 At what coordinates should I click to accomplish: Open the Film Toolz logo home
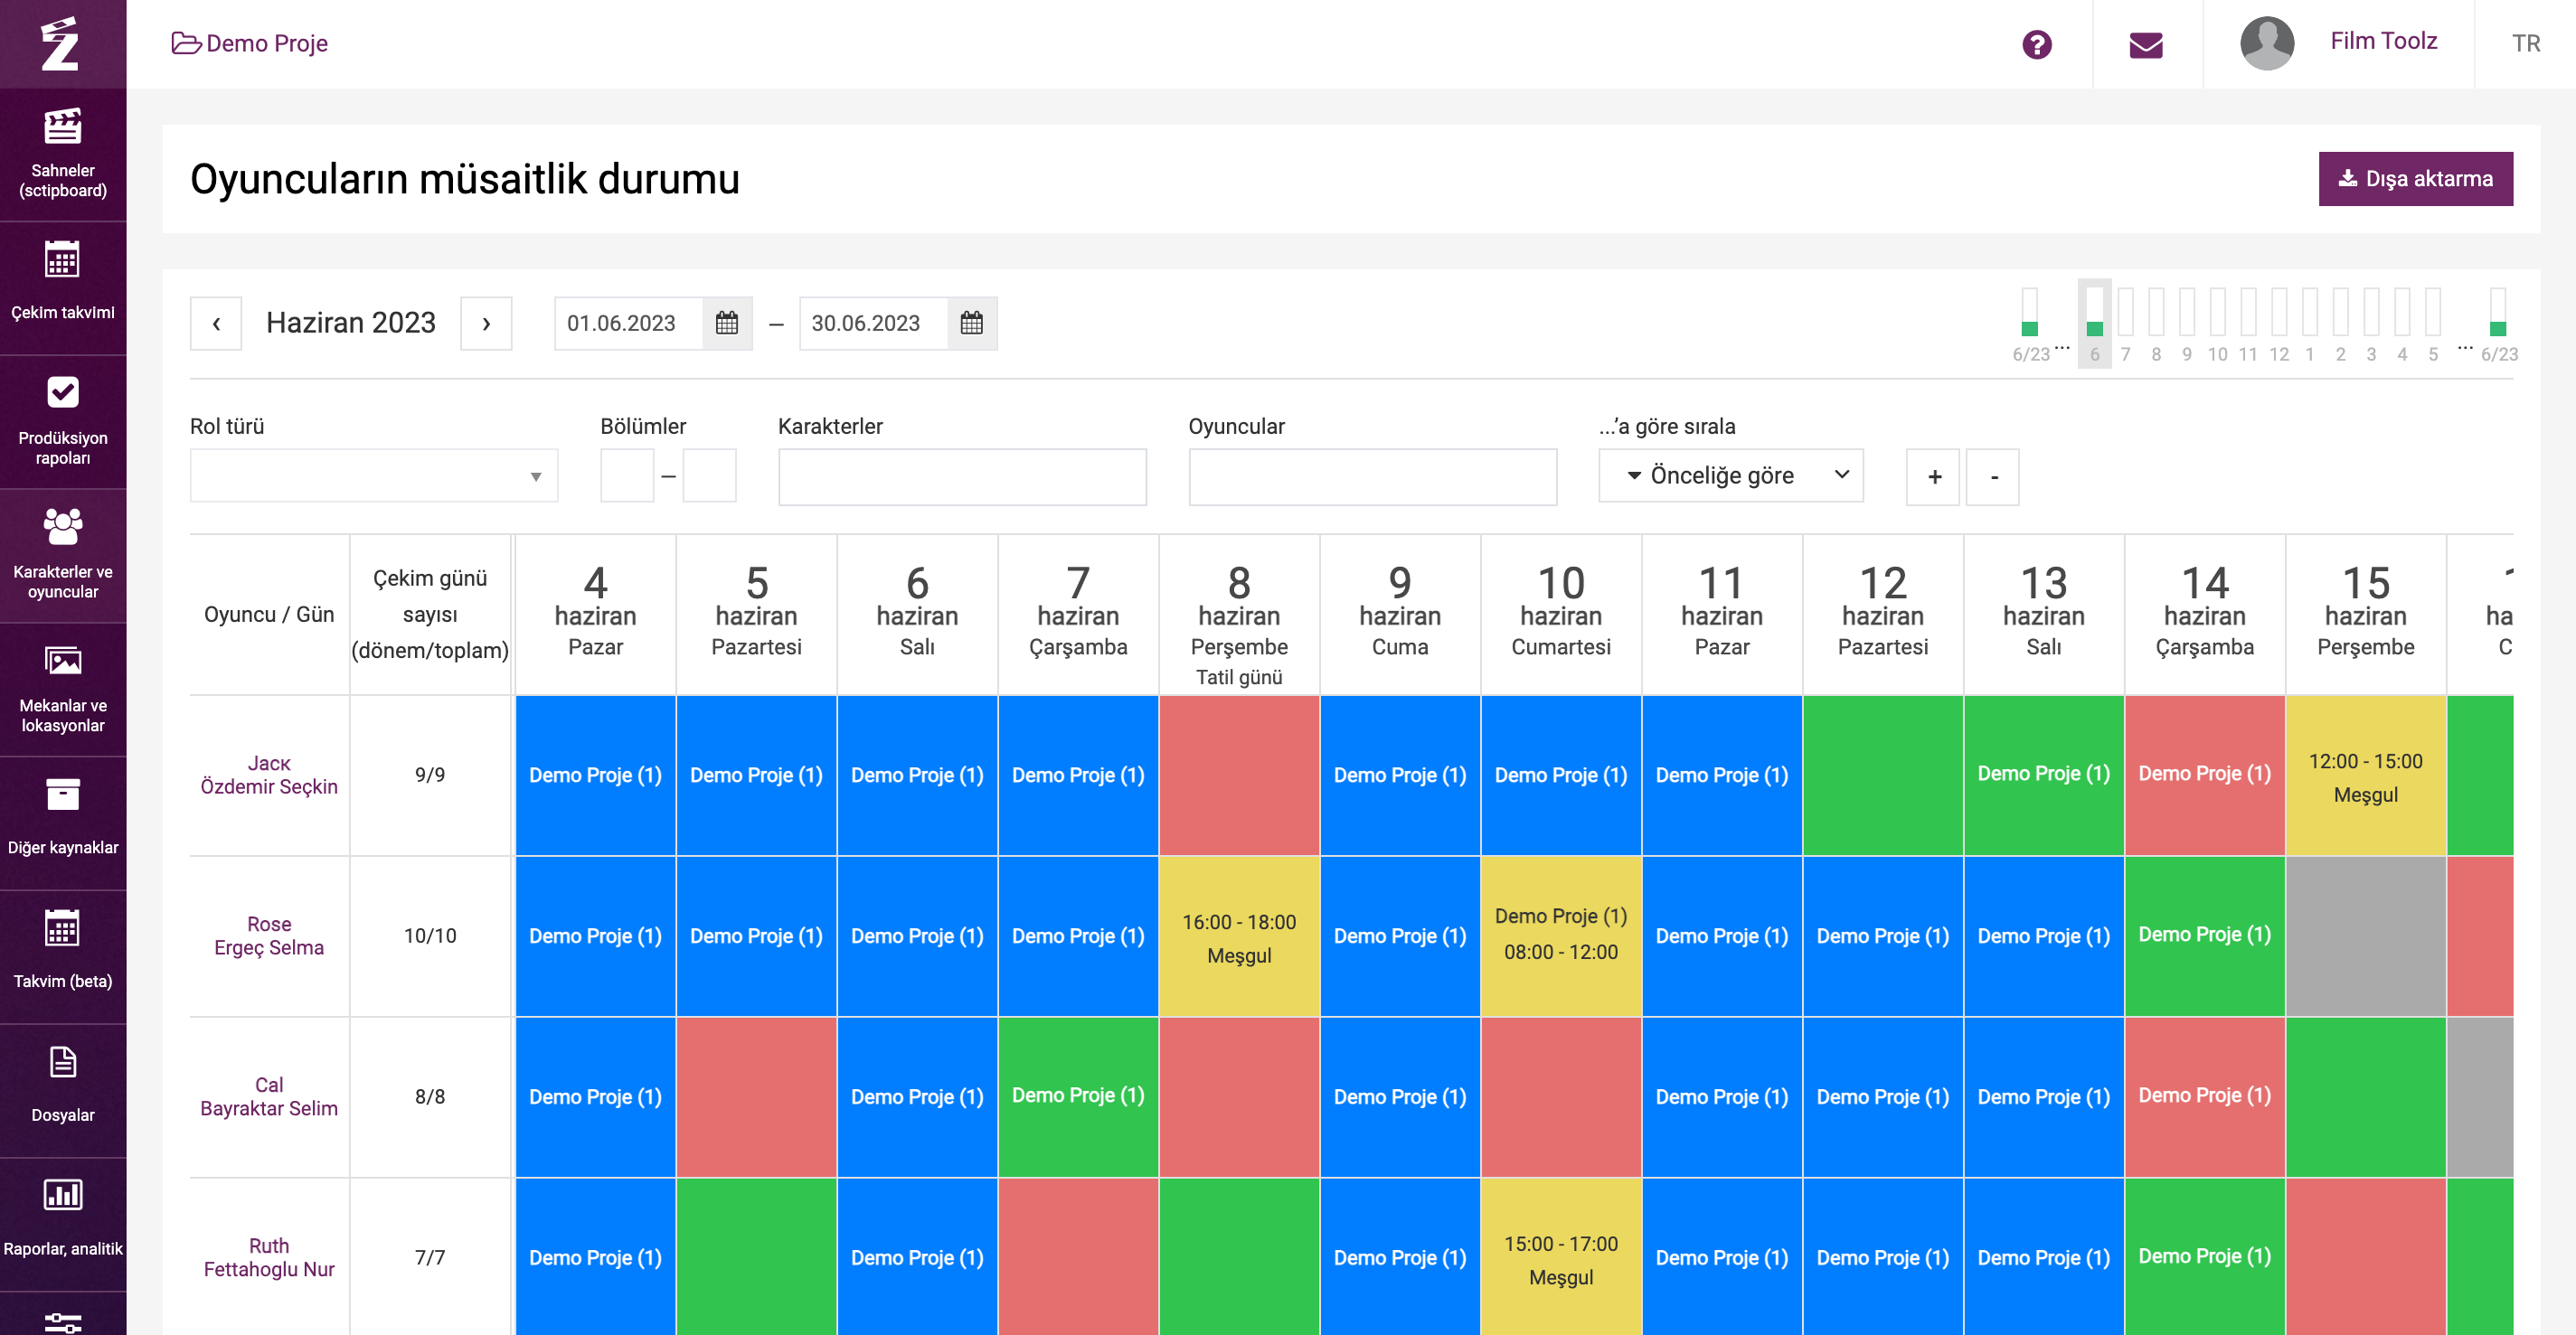[x=60, y=43]
